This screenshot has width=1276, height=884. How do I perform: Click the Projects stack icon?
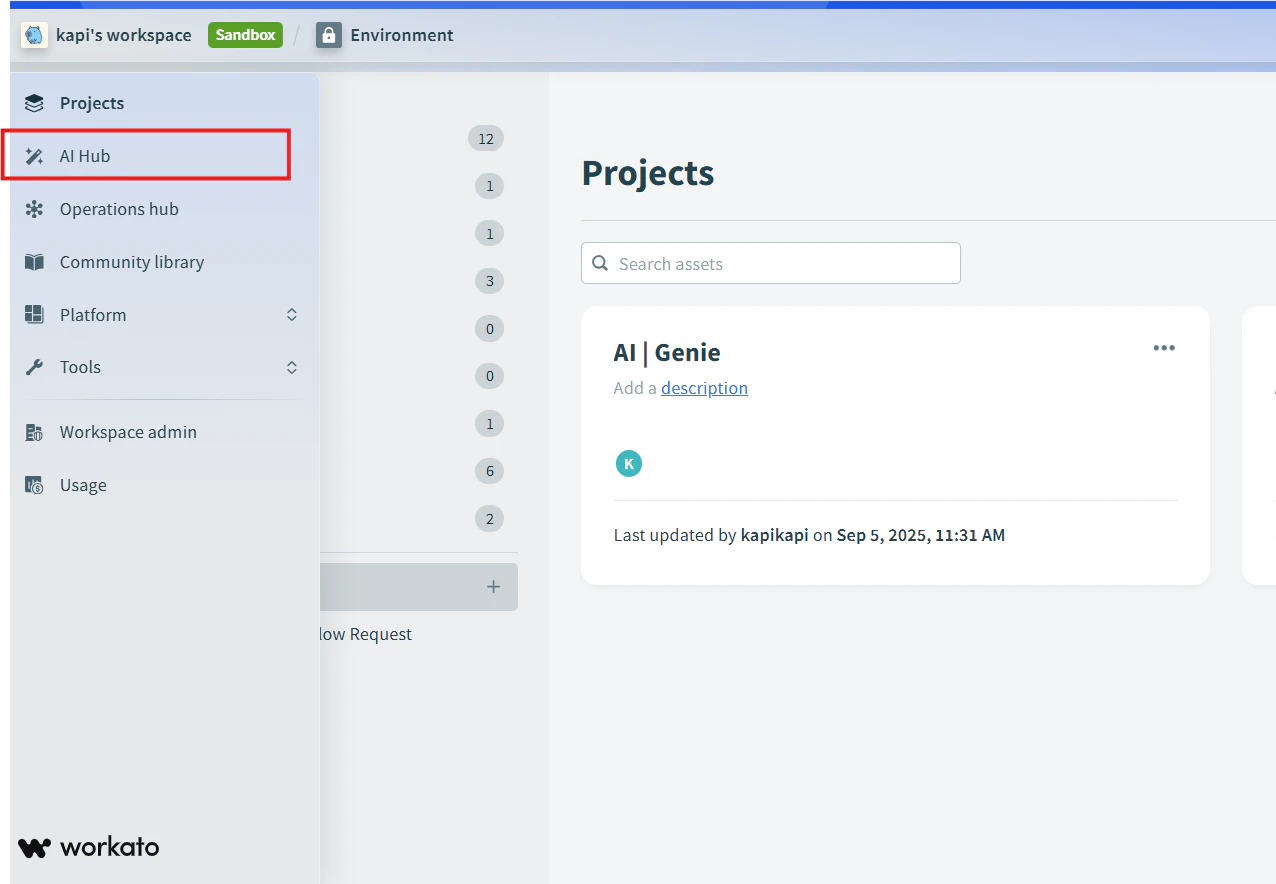point(34,103)
